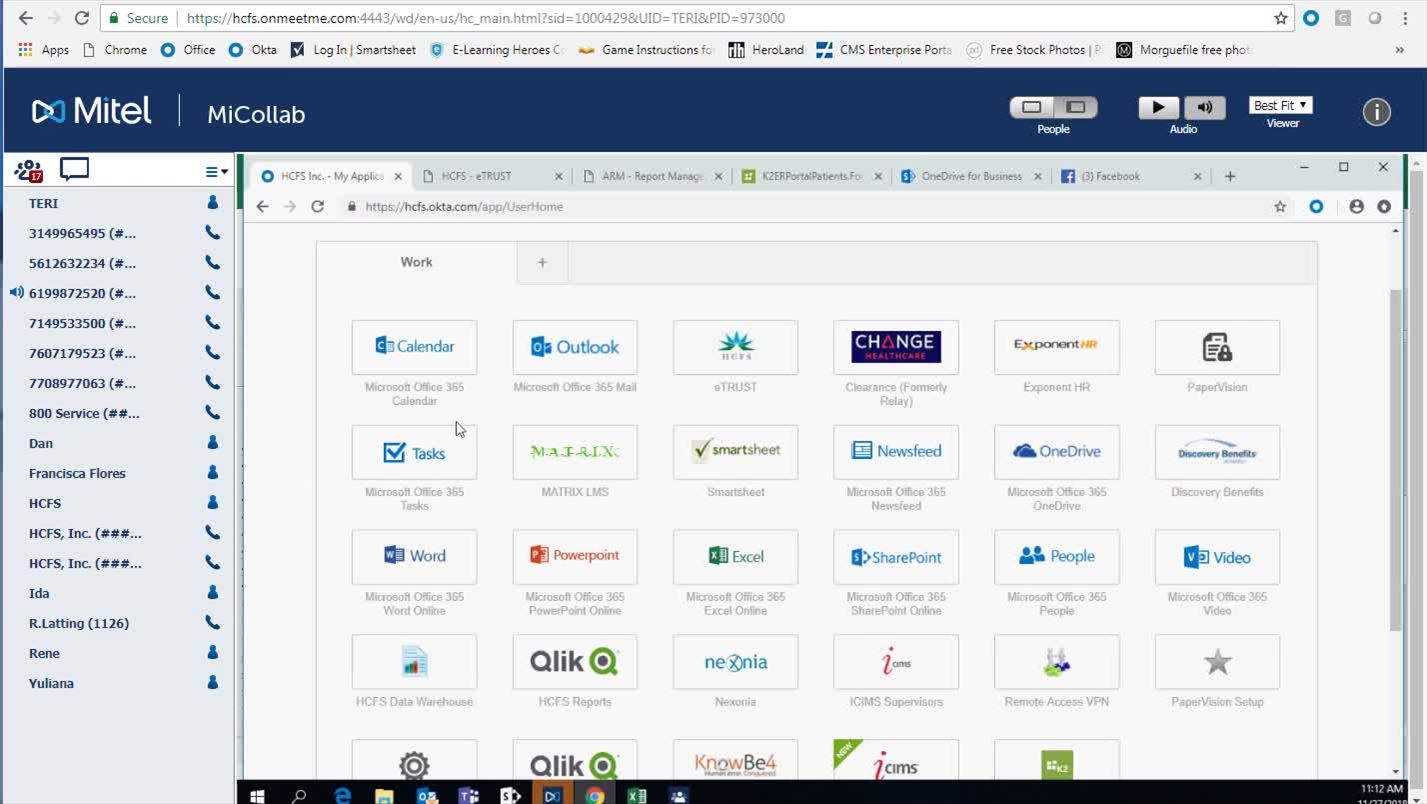
Task: Expand the participants panel menu dropdown
Action: coord(216,172)
